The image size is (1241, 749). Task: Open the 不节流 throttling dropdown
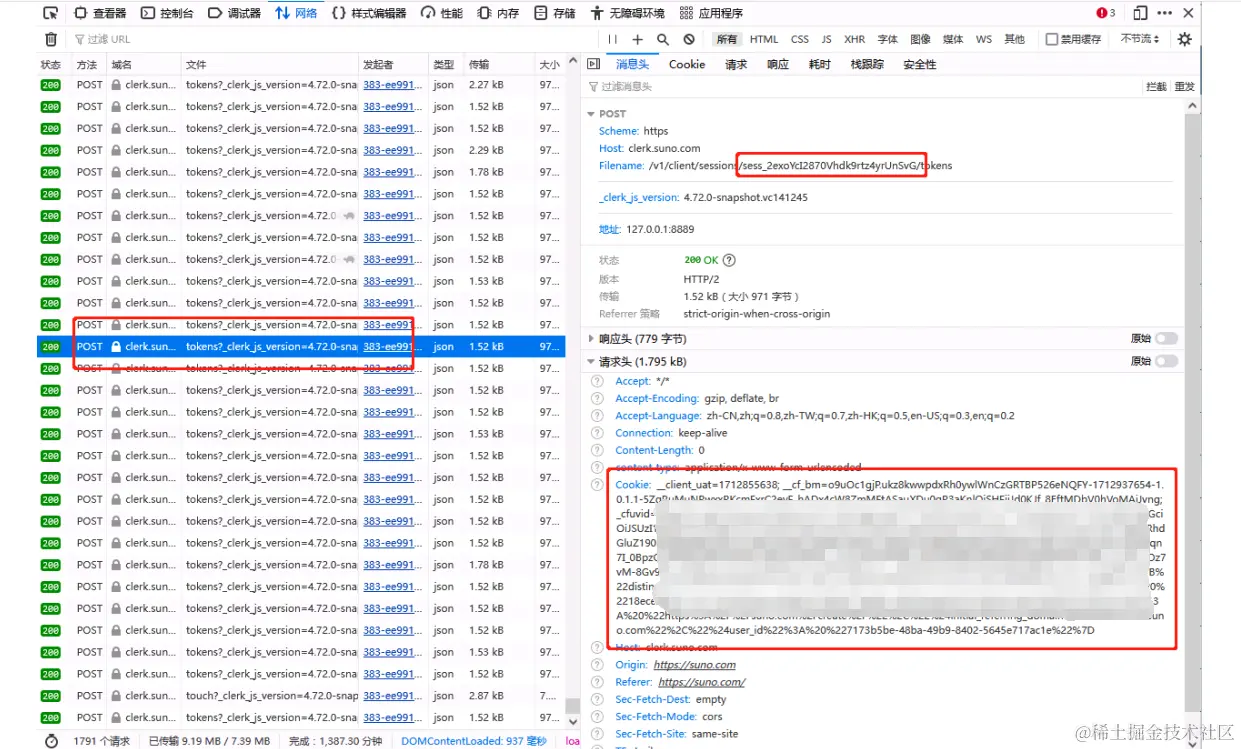click(1140, 39)
